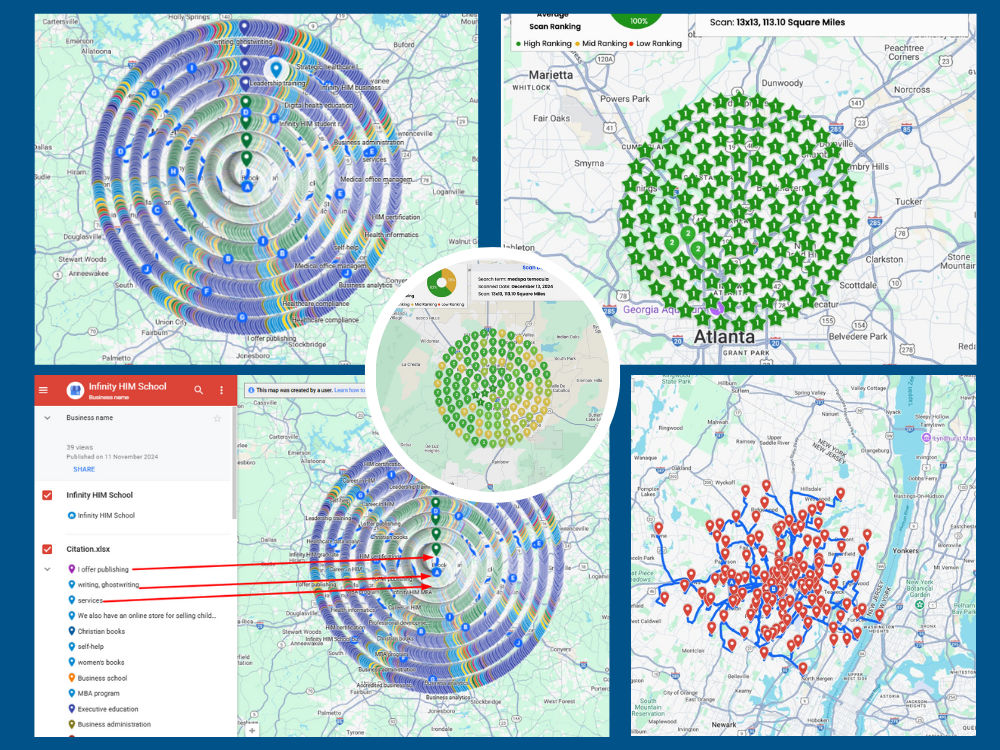The height and width of the screenshot is (750, 1000).
Task: Uncheck the Citation.xlsx layer checkbox
Action: 47,549
